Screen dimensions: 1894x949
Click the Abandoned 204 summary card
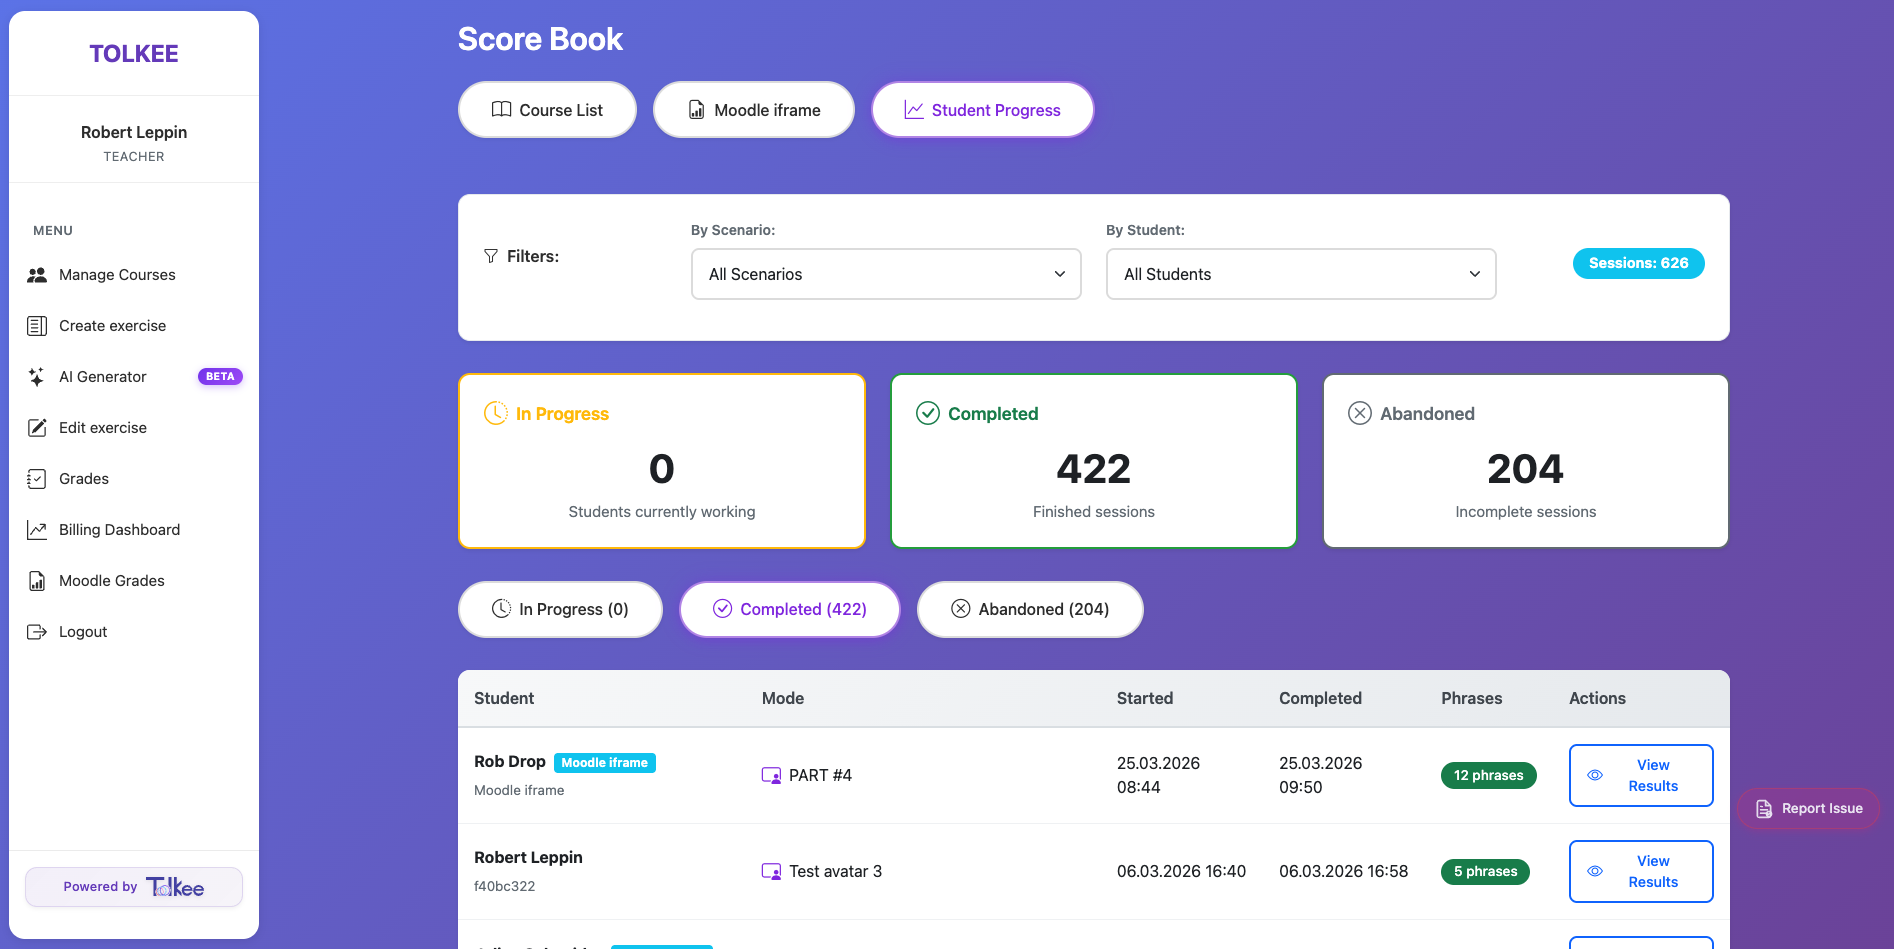click(x=1525, y=461)
